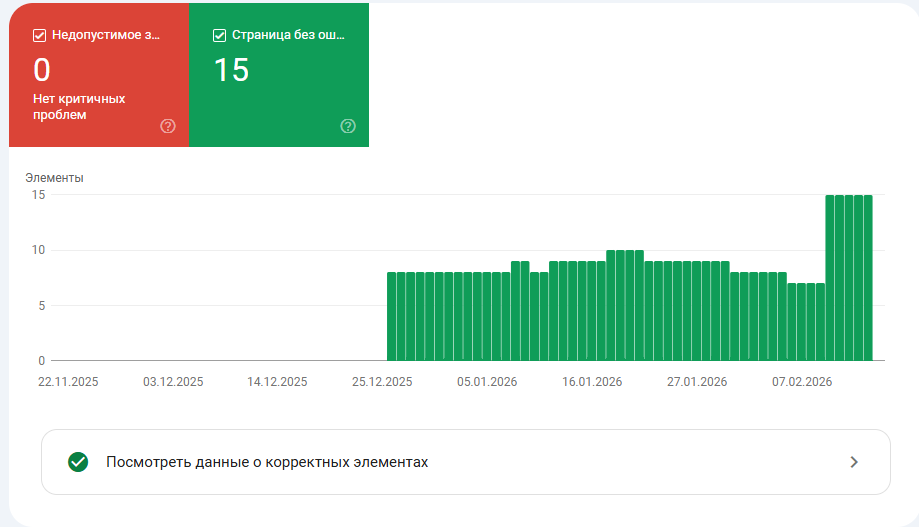Click the tallest last bar in chart
Screen dimensions: 919x527
868,278
